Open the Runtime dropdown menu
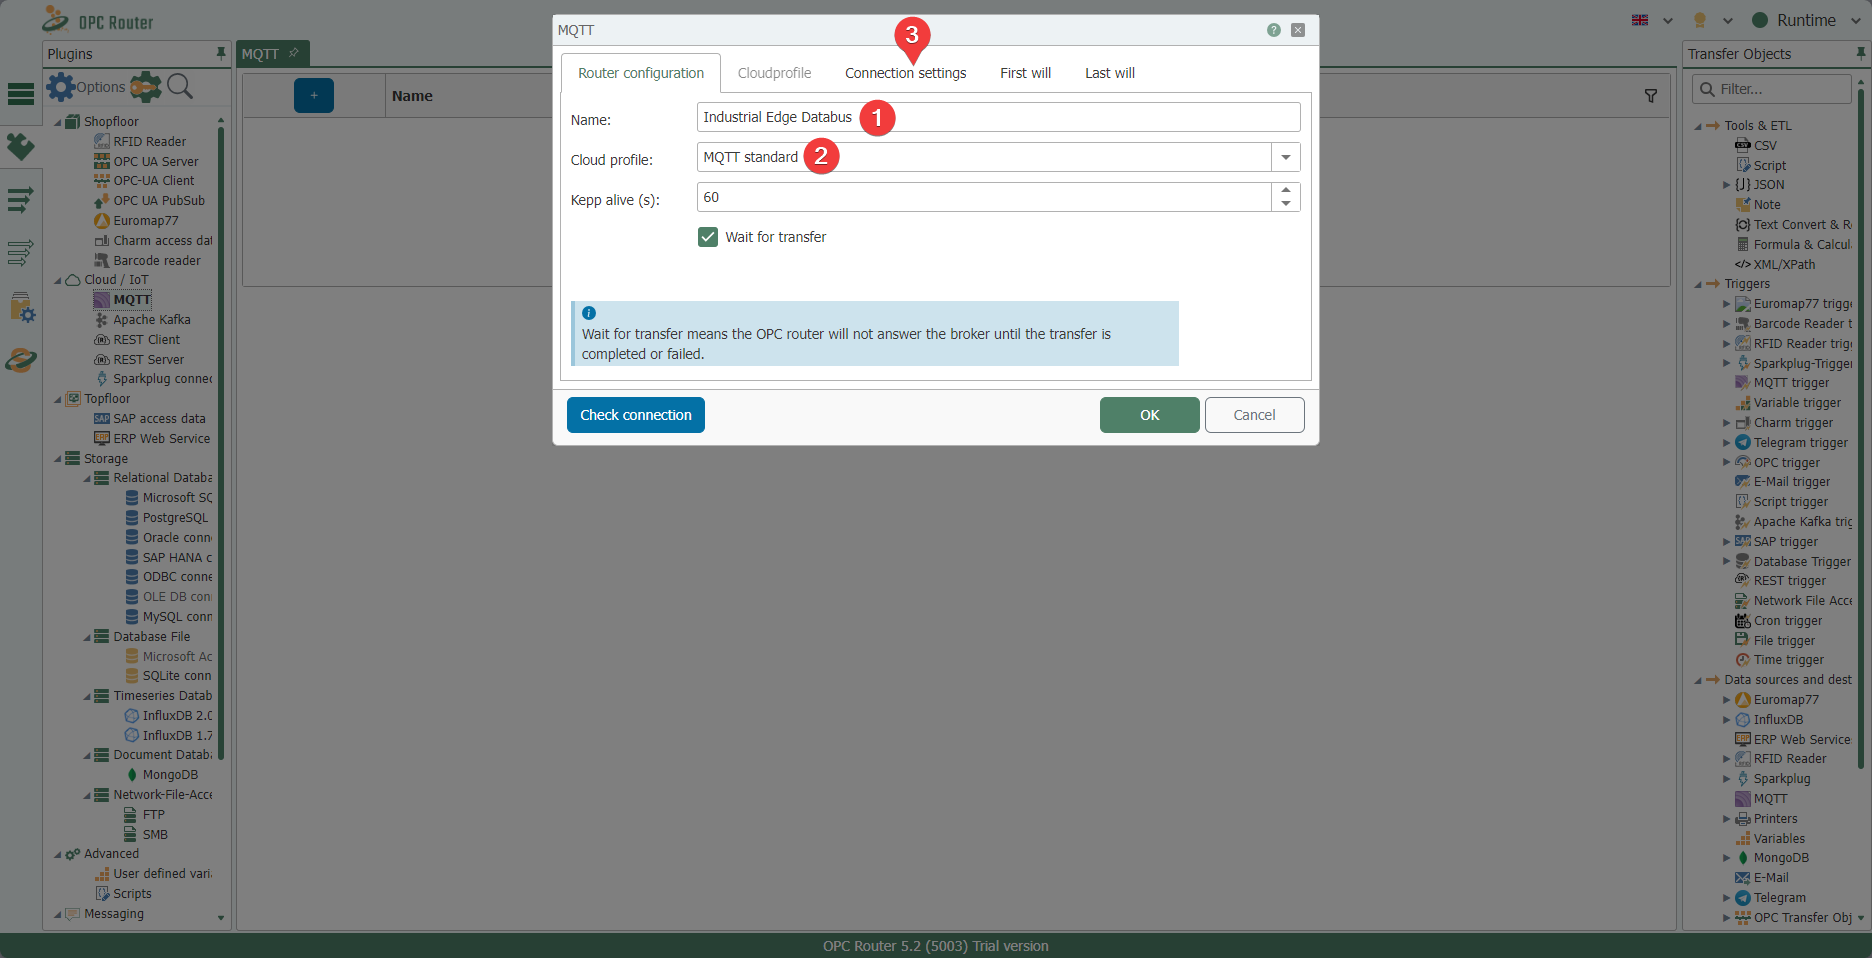 coord(1856,20)
